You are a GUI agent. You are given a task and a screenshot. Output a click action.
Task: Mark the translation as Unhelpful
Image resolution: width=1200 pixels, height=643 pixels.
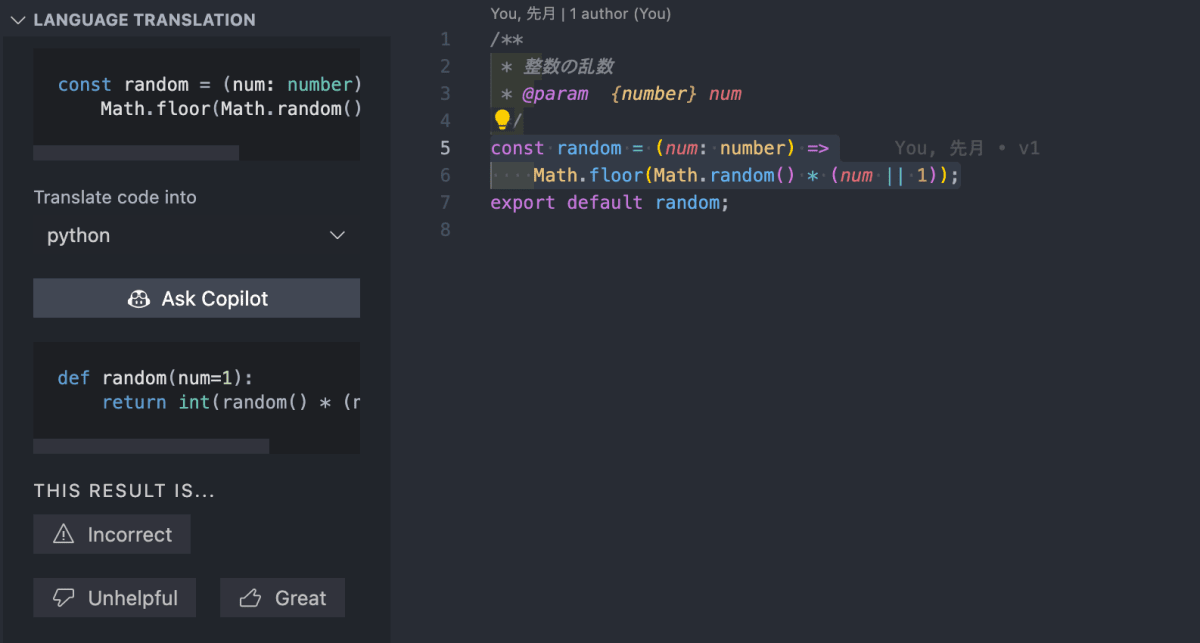(114, 597)
